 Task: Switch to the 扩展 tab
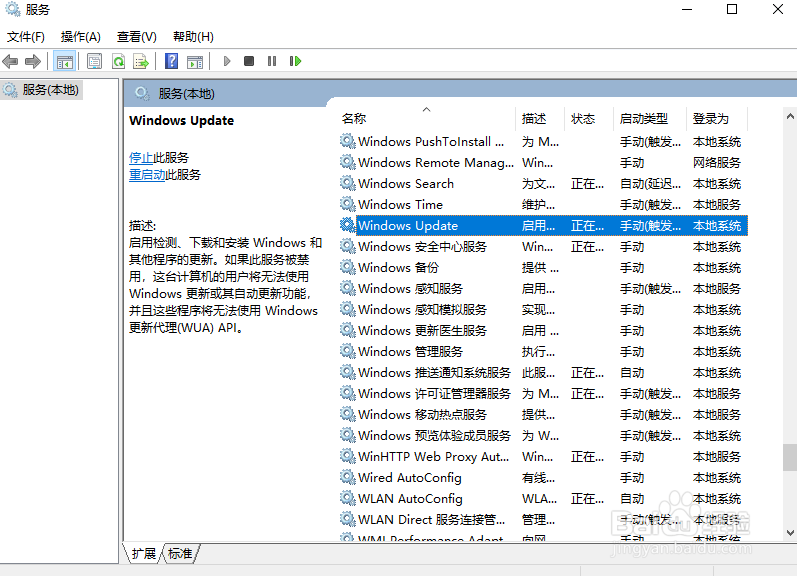point(143,553)
